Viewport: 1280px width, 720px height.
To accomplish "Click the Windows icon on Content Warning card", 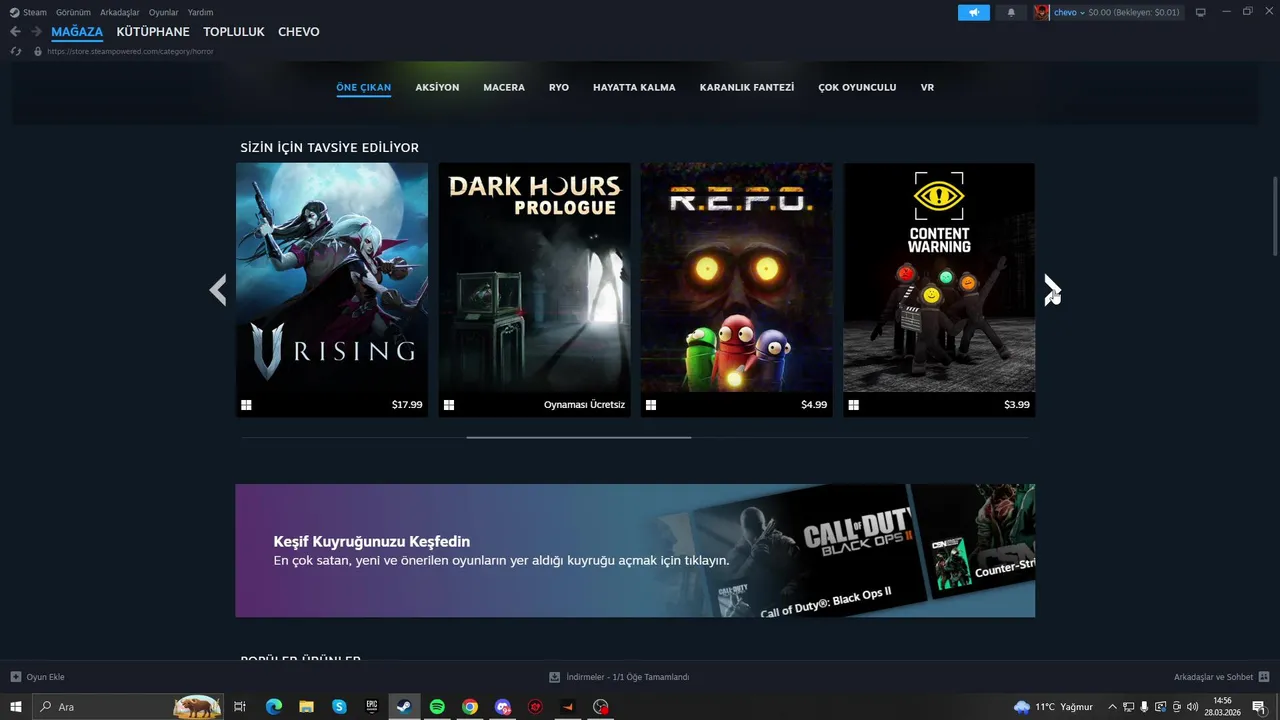I will (x=853, y=405).
